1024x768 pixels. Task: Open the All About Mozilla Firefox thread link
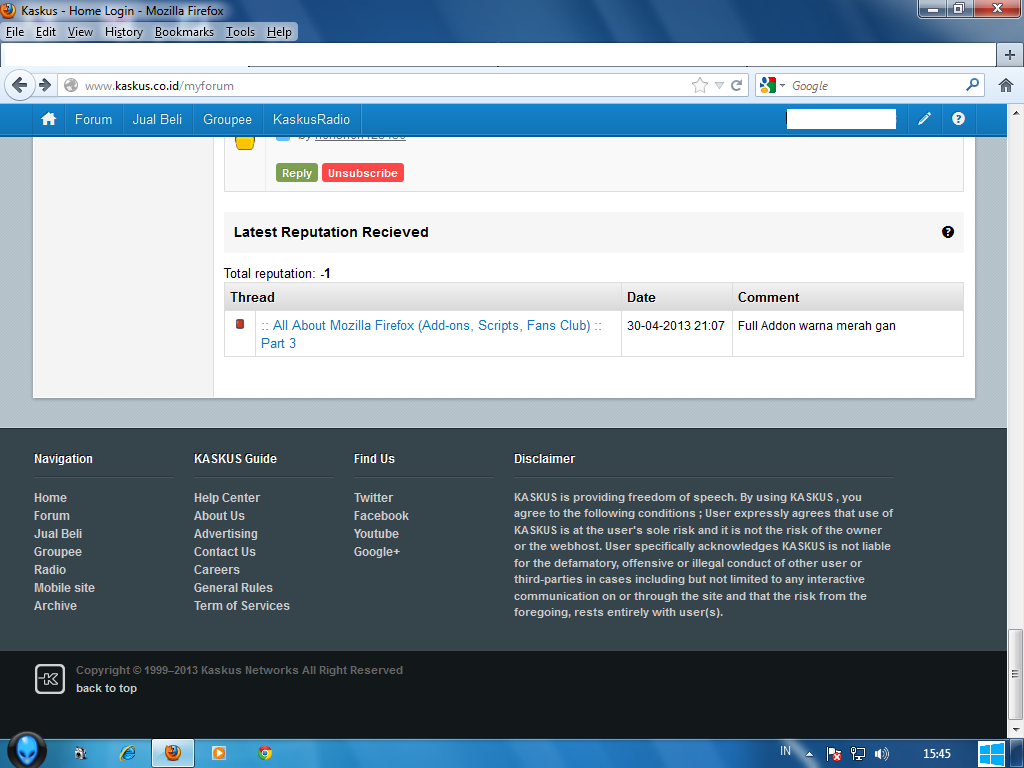point(431,334)
